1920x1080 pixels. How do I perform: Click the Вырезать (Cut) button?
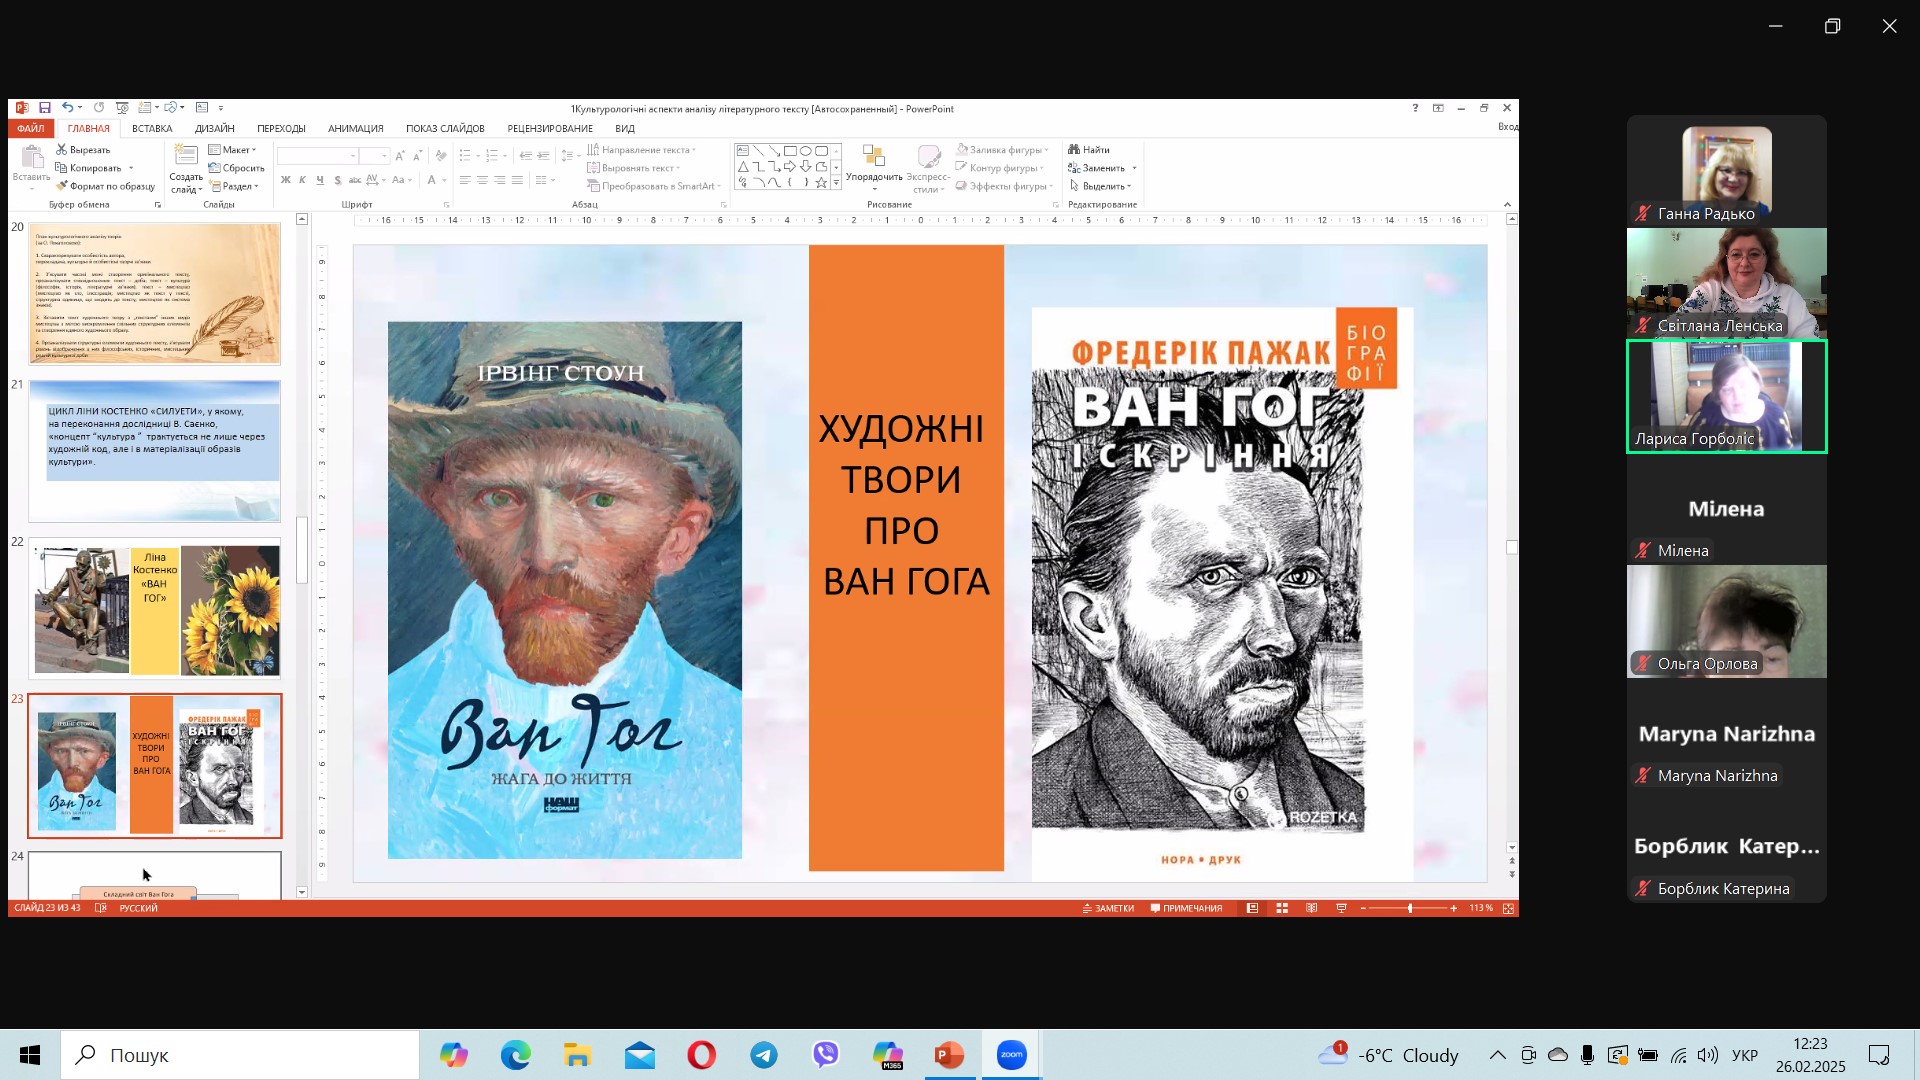tap(83, 150)
